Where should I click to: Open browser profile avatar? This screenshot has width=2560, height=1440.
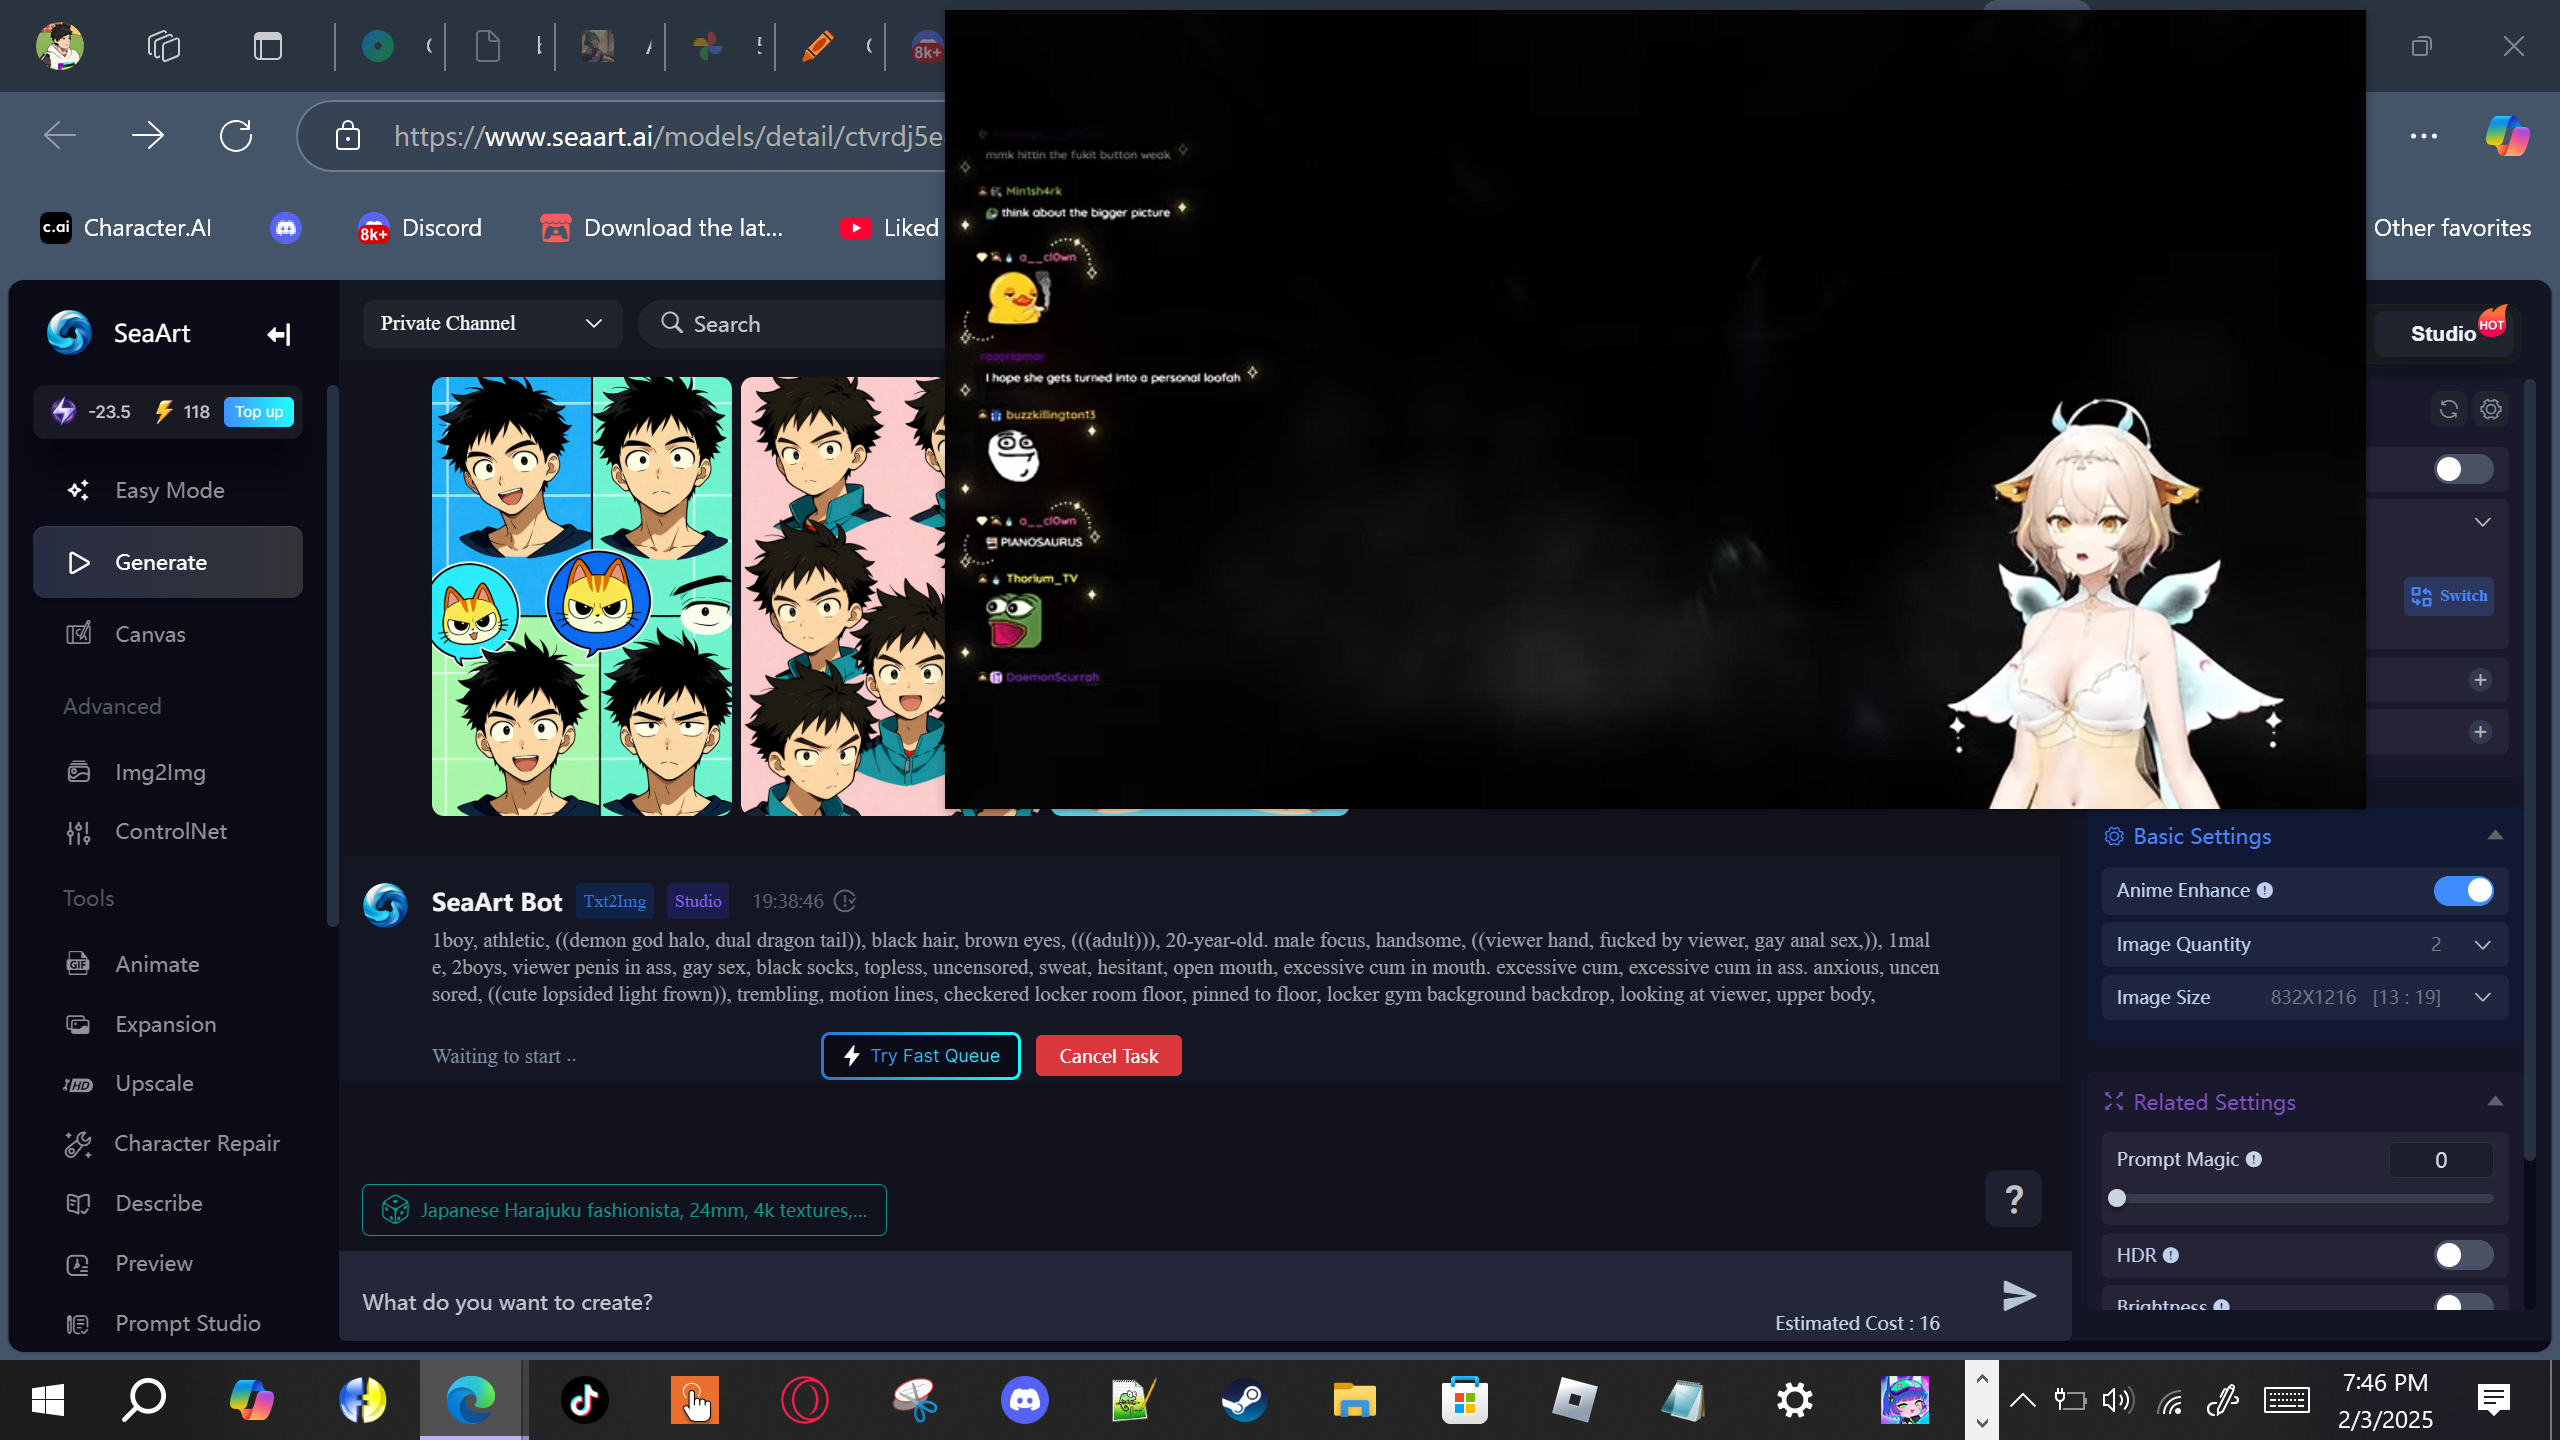point(60,46)
